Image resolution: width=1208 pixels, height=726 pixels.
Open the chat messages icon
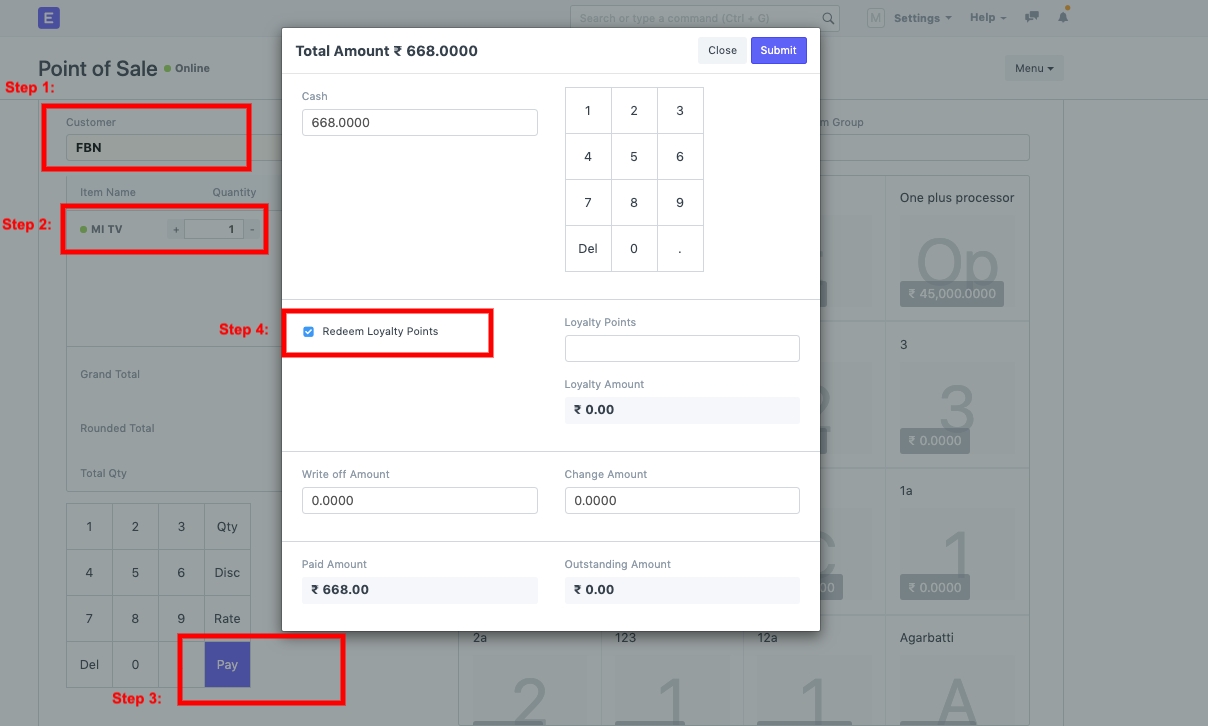pyautogui.click(x=1032, y=17)
